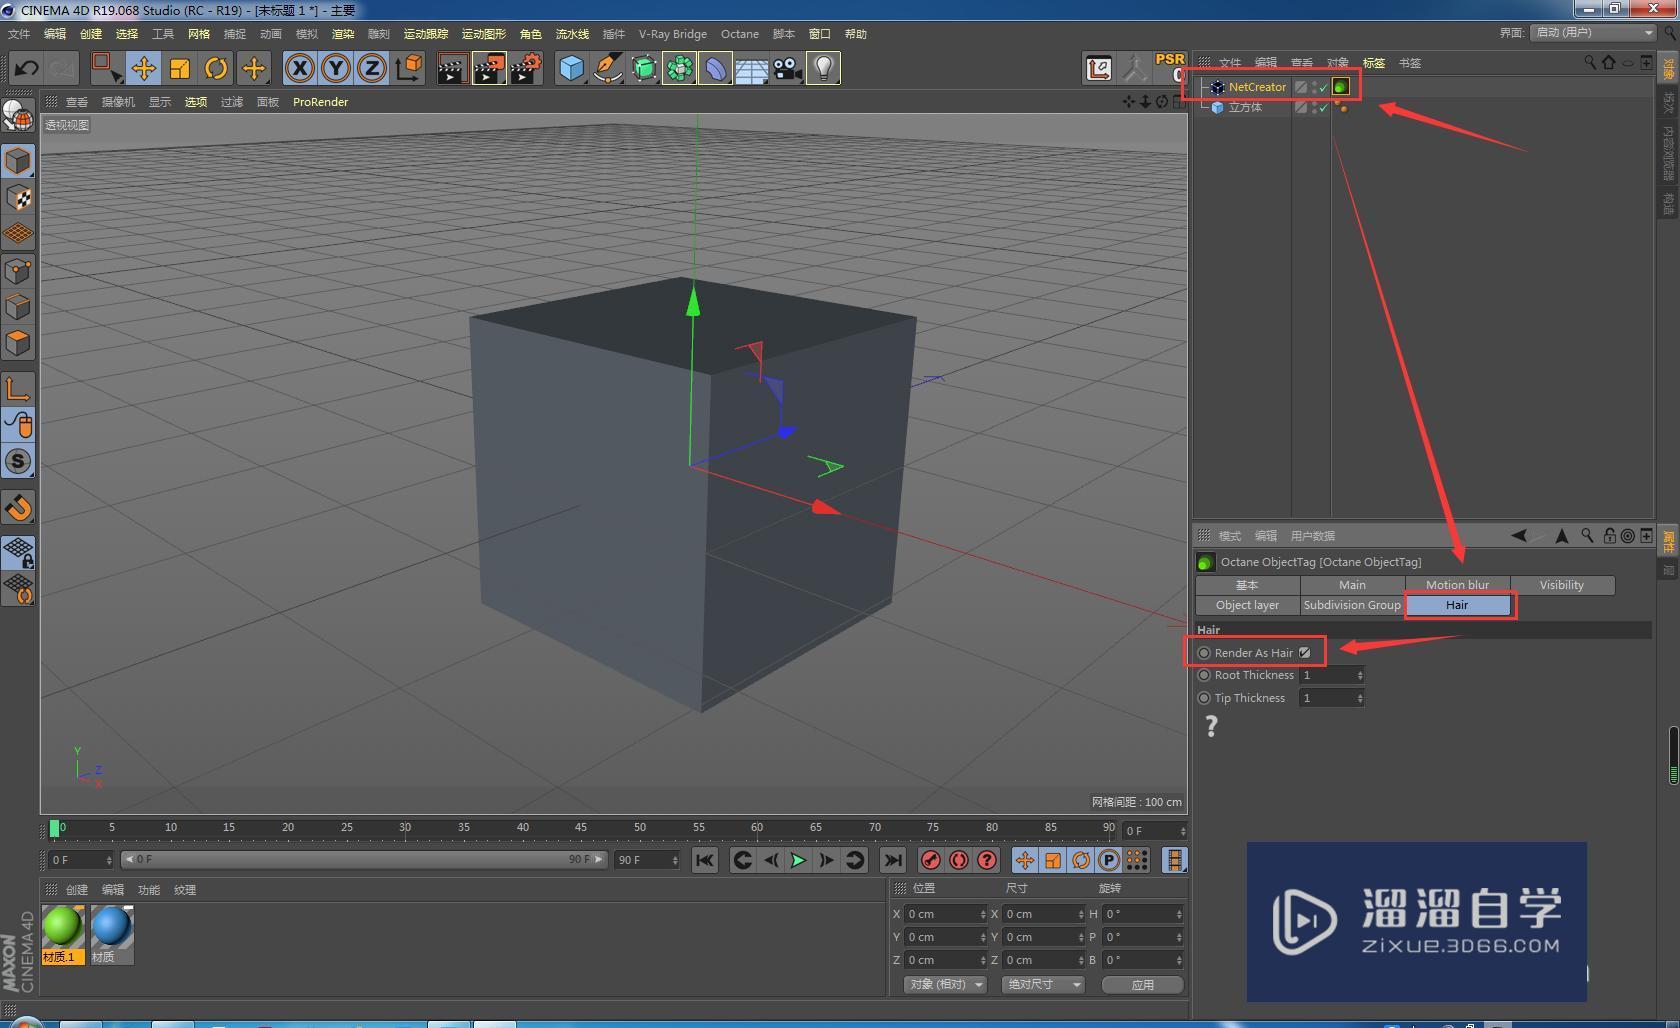Click the Floor grid icon
Viewport: 1680px width, 1028px height.
pos(751,68)
